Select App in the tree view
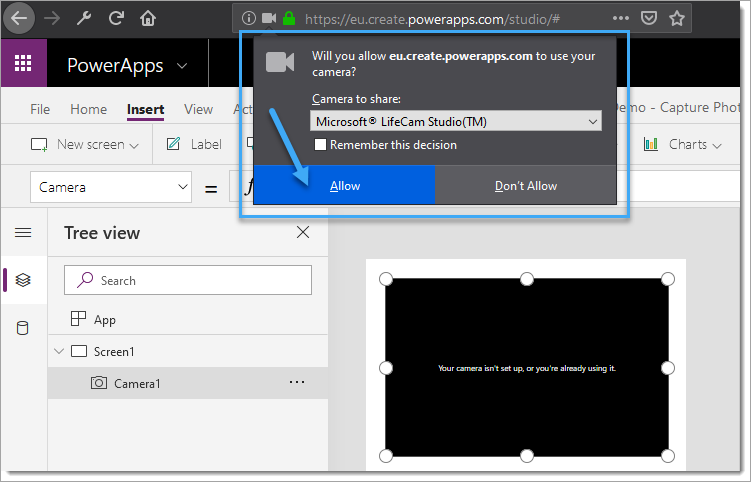The image size is (751, 482). tap(188, 319)
